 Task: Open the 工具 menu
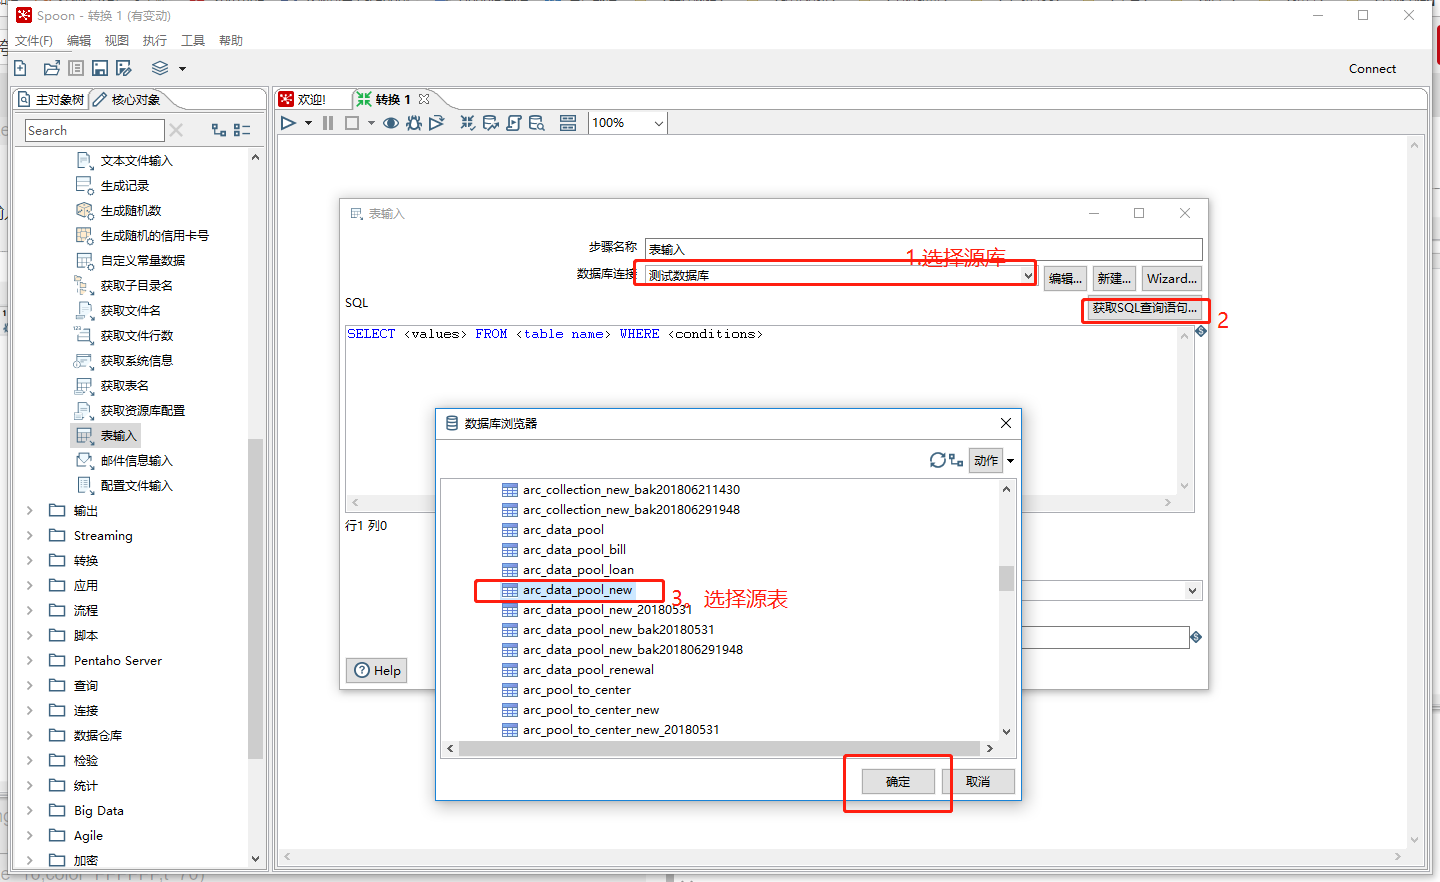193,41
